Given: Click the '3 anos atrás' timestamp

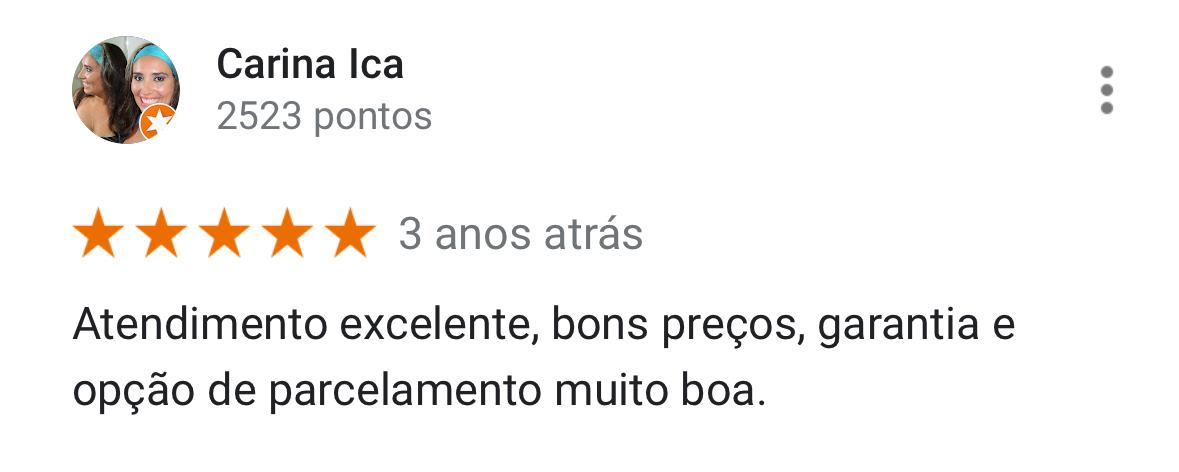Looking at the screenshot, I should (520, 234).
